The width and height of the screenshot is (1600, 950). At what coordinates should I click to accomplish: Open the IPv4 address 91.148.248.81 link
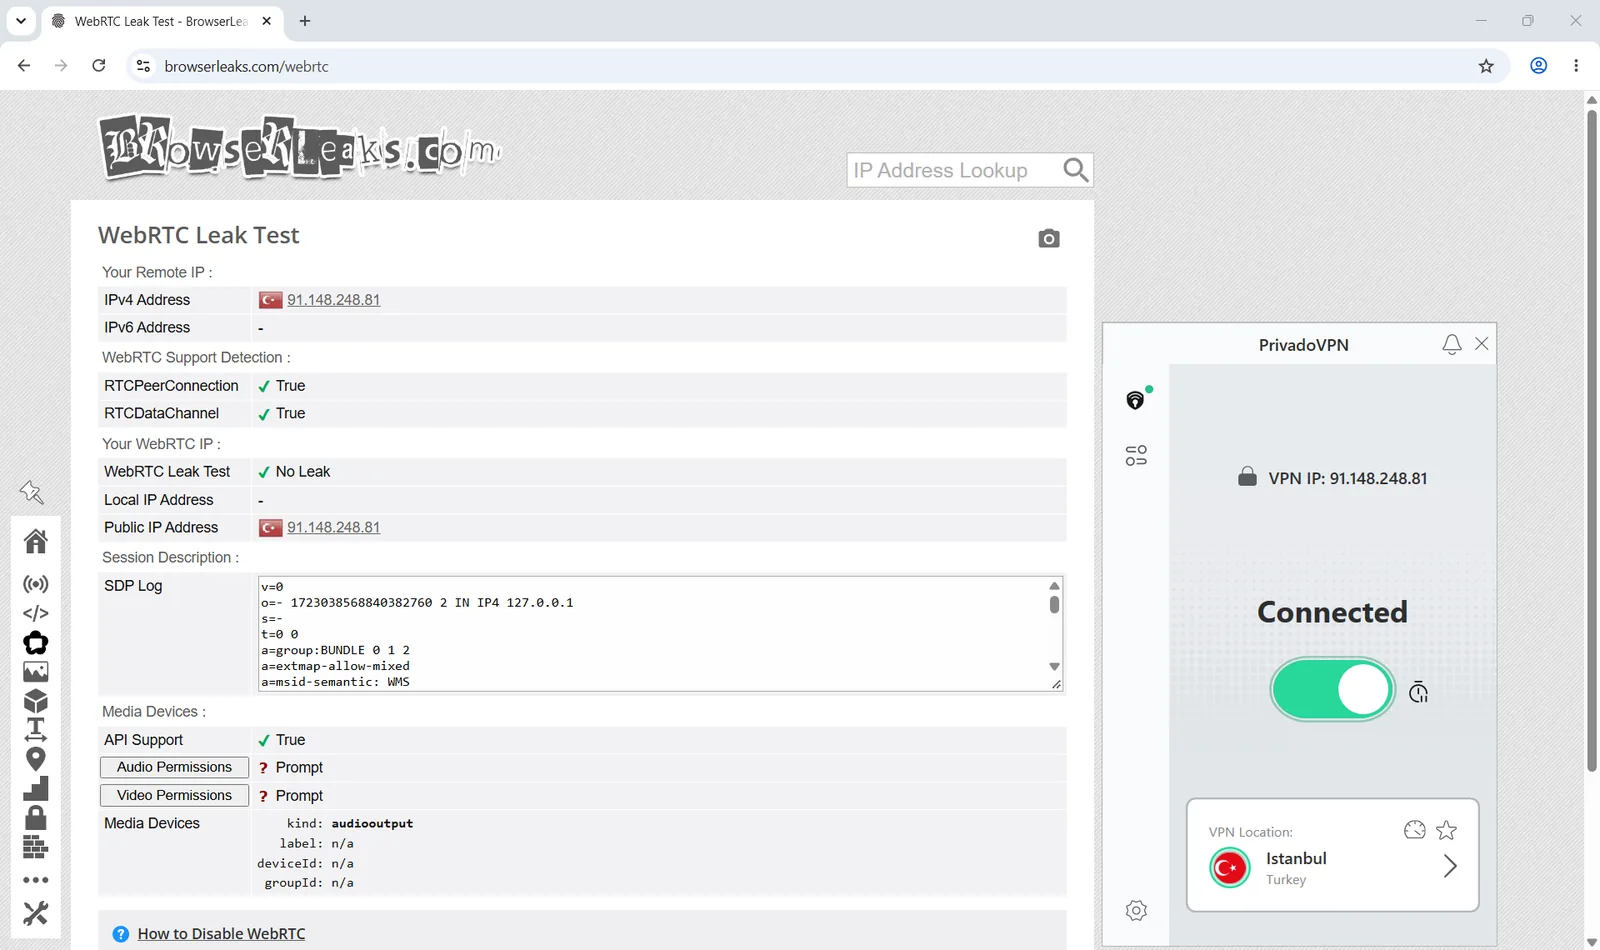click(333, 300)
